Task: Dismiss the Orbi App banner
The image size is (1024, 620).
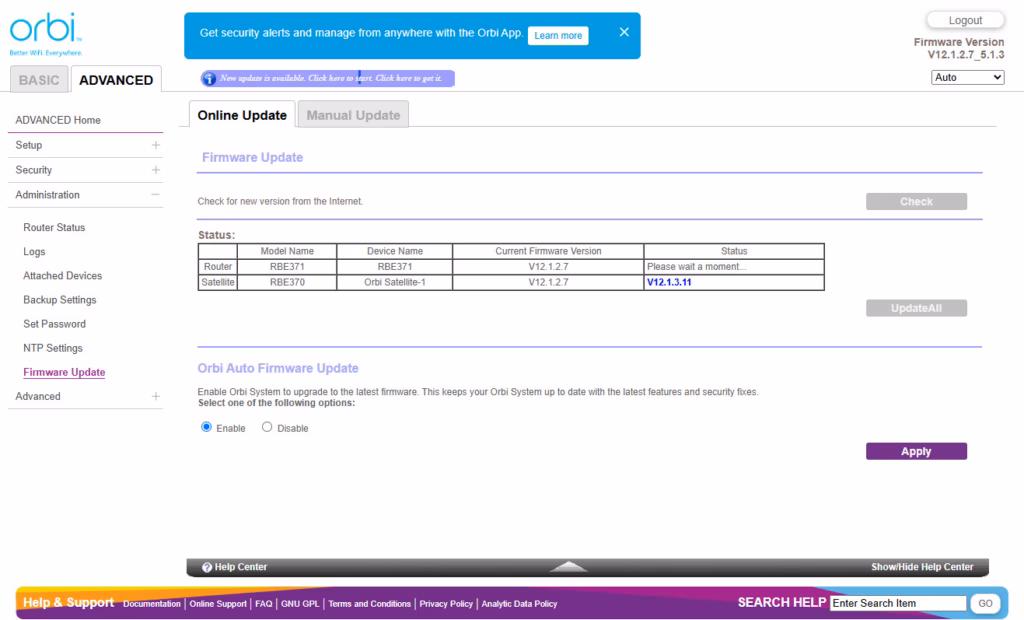Action: click(623, 32)
